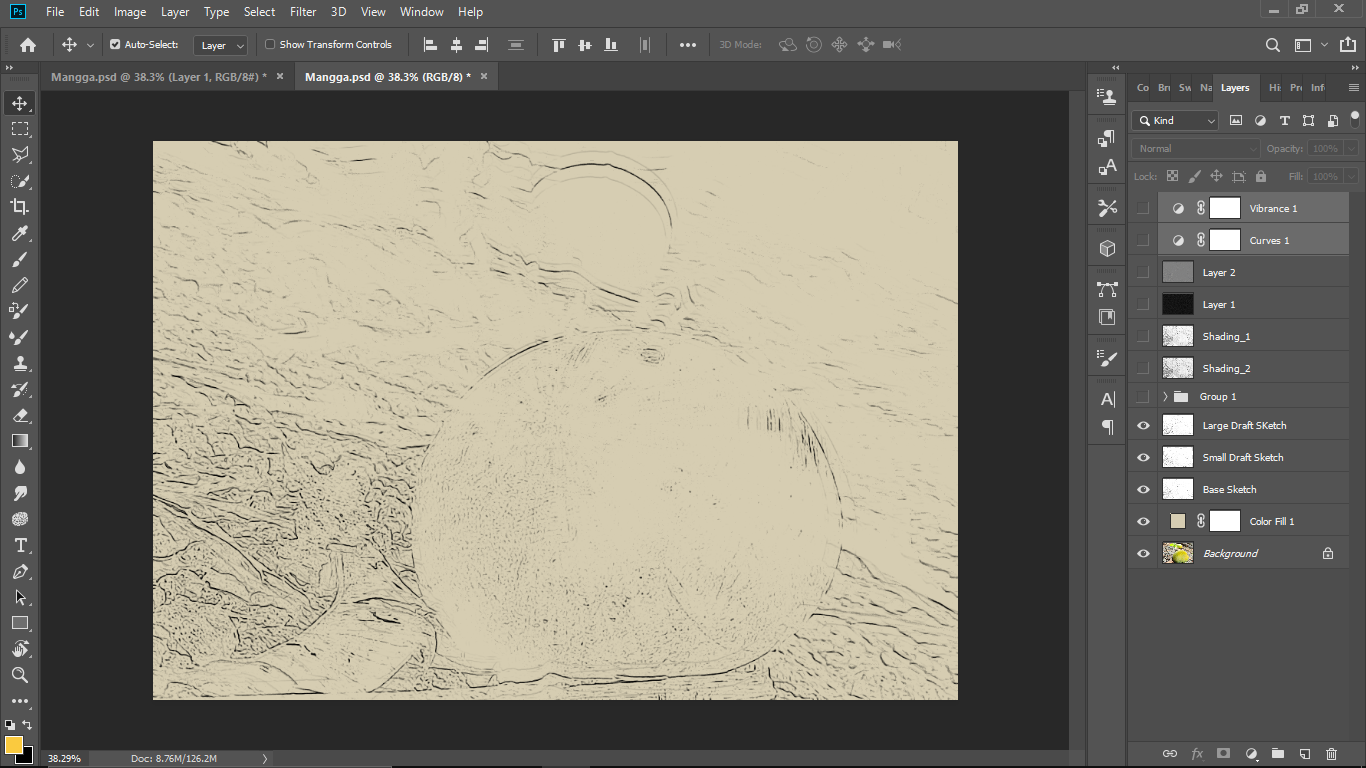Viewport: 1366px width, 768px height.
Task: Pick the Horizontal Type tool
Action: click(19, 545)
